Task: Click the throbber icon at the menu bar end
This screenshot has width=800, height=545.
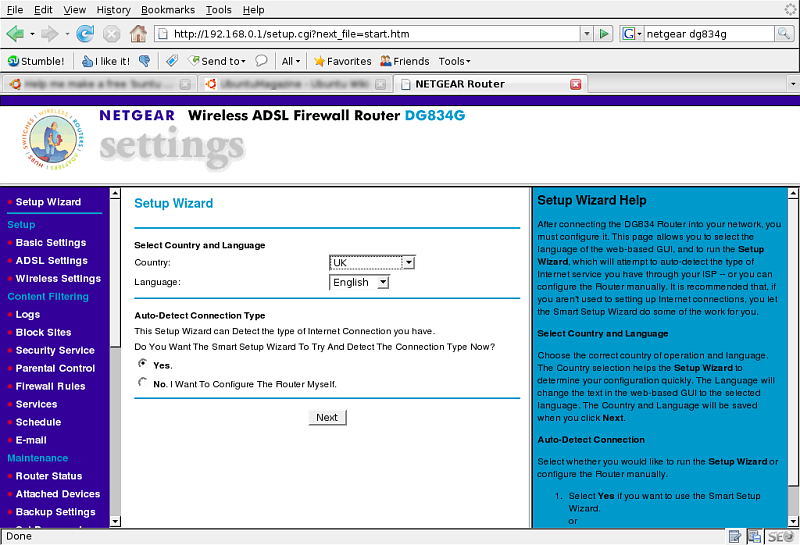Action: coord(790,9)
